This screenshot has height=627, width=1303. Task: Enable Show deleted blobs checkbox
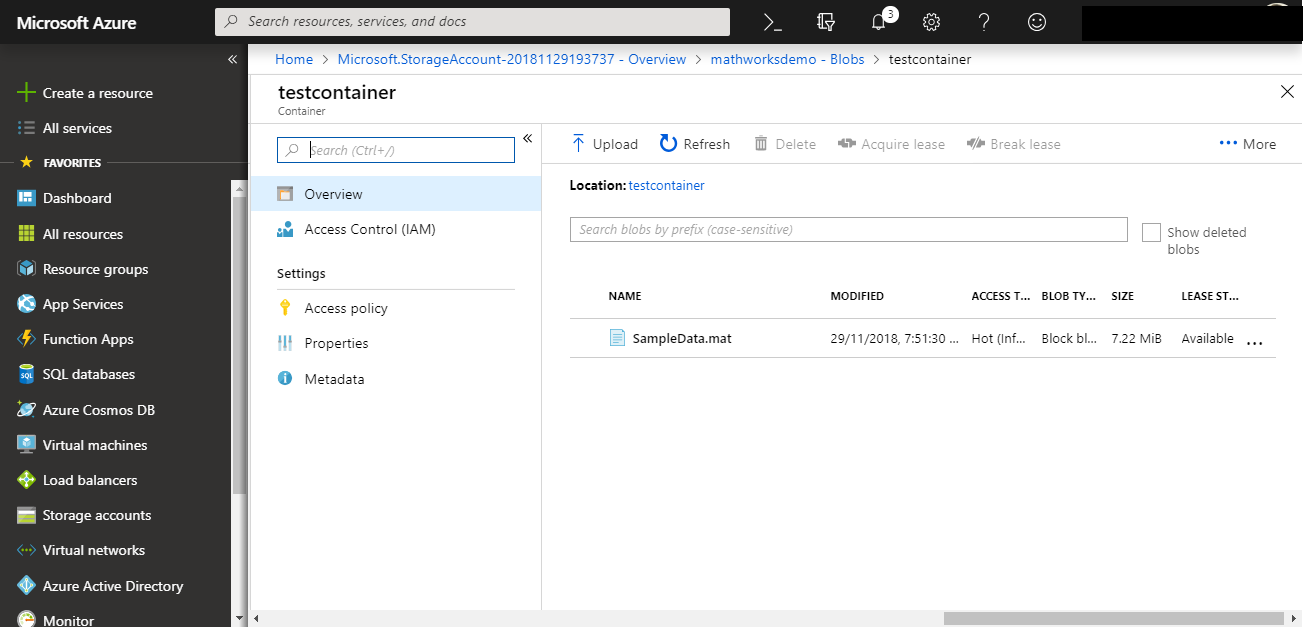pos(1151,232)
